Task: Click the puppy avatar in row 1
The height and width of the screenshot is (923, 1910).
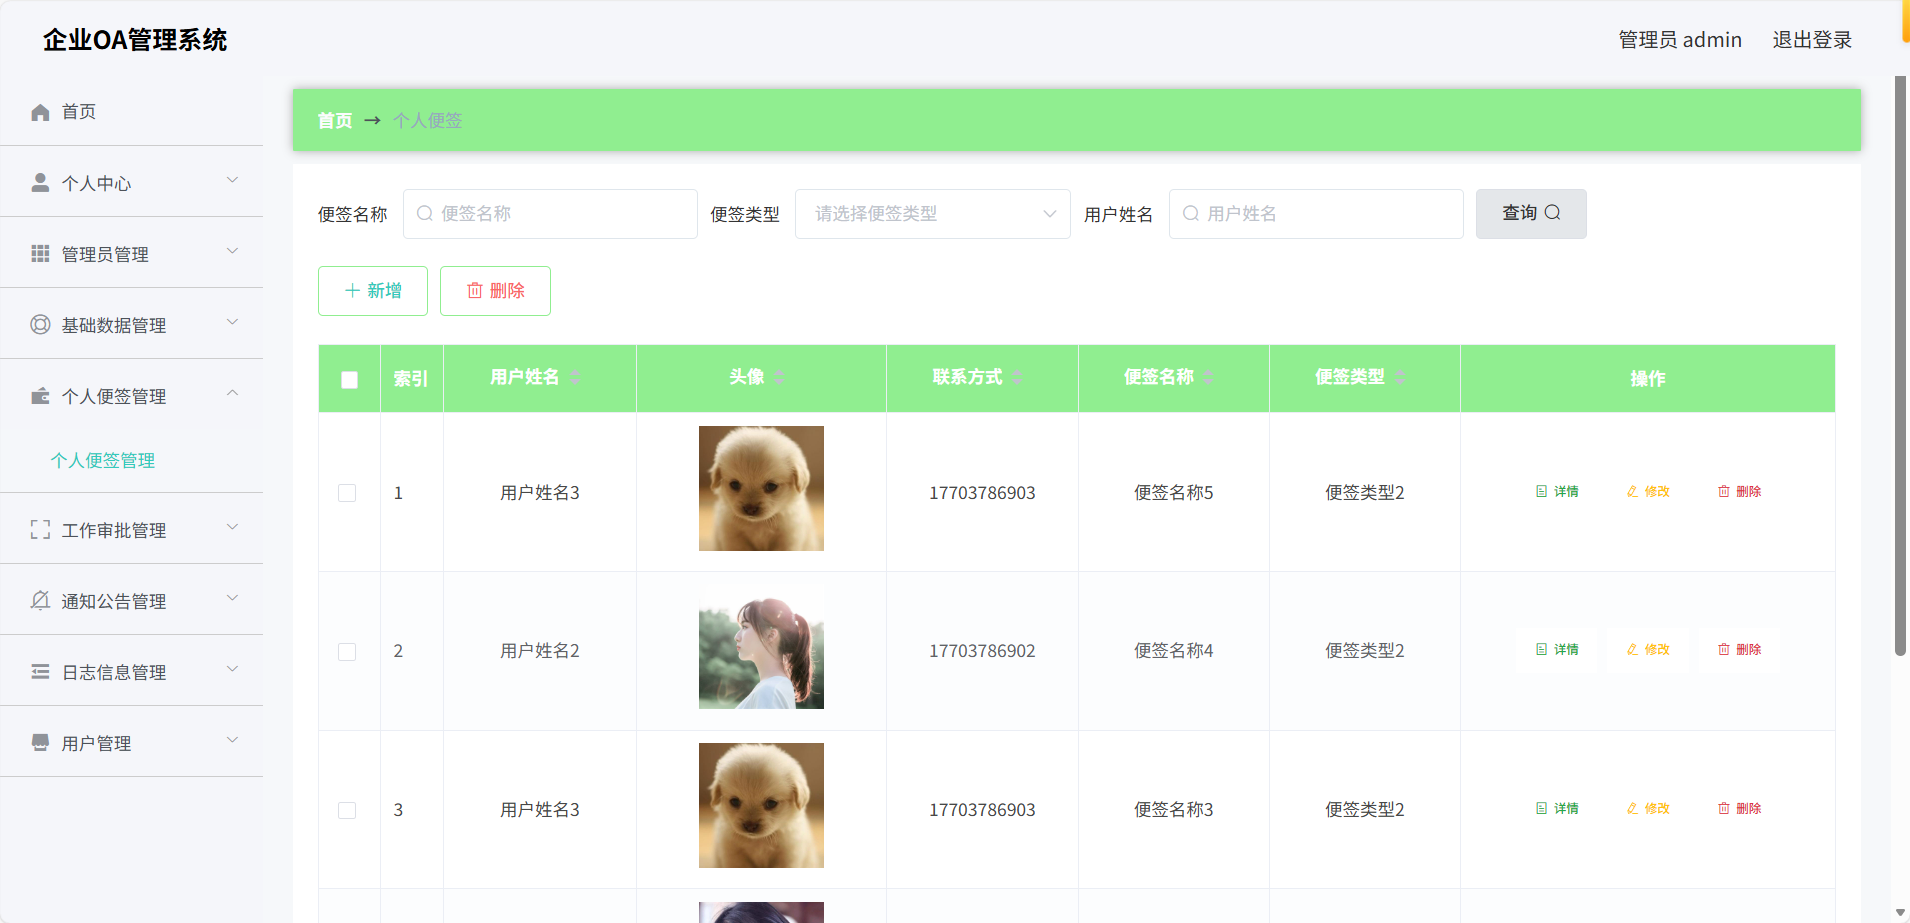Action: click(x=761, y=488)
